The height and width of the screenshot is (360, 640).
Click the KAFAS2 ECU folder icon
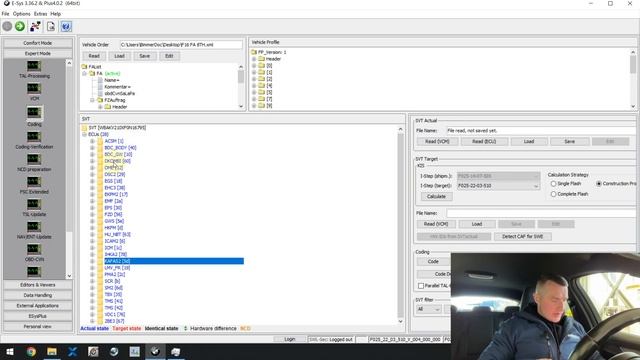coord(100,261)
